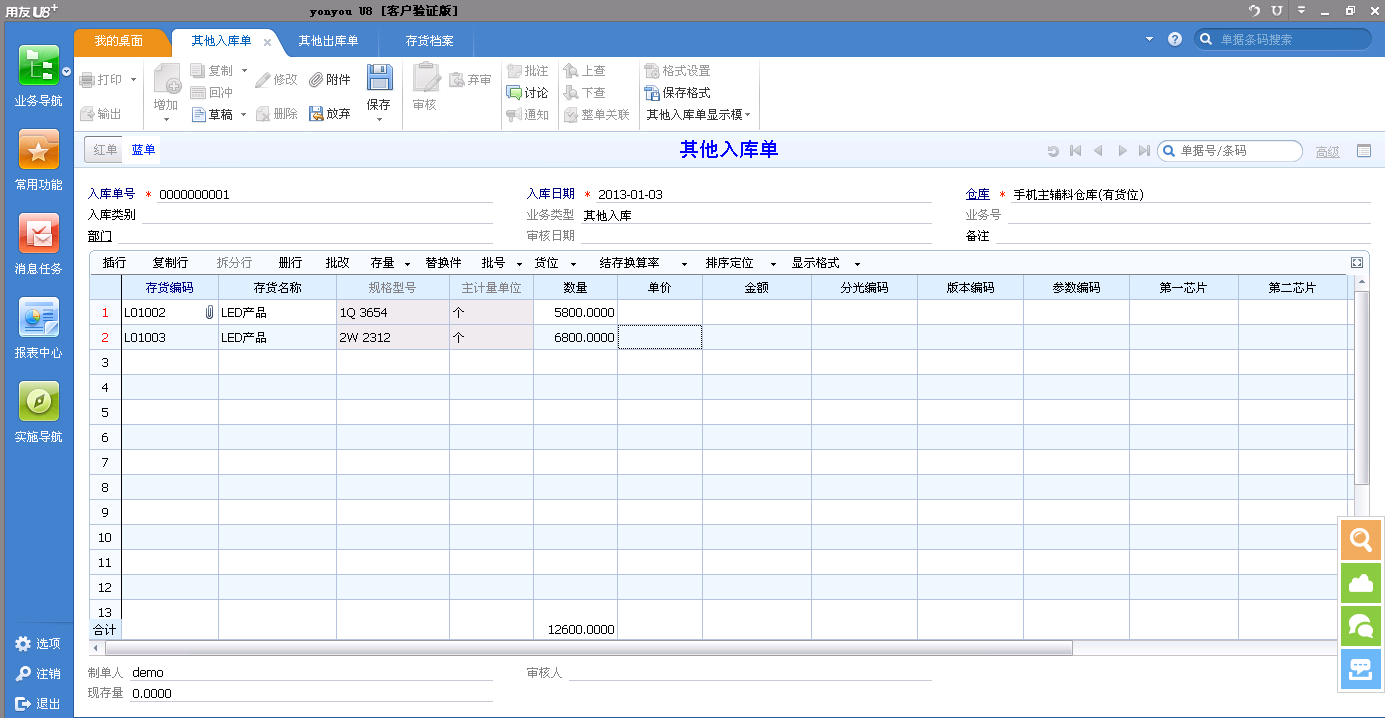The image size is (1385, 718).
Task: Open the 货位 dropdown
Action: [556, 262]
